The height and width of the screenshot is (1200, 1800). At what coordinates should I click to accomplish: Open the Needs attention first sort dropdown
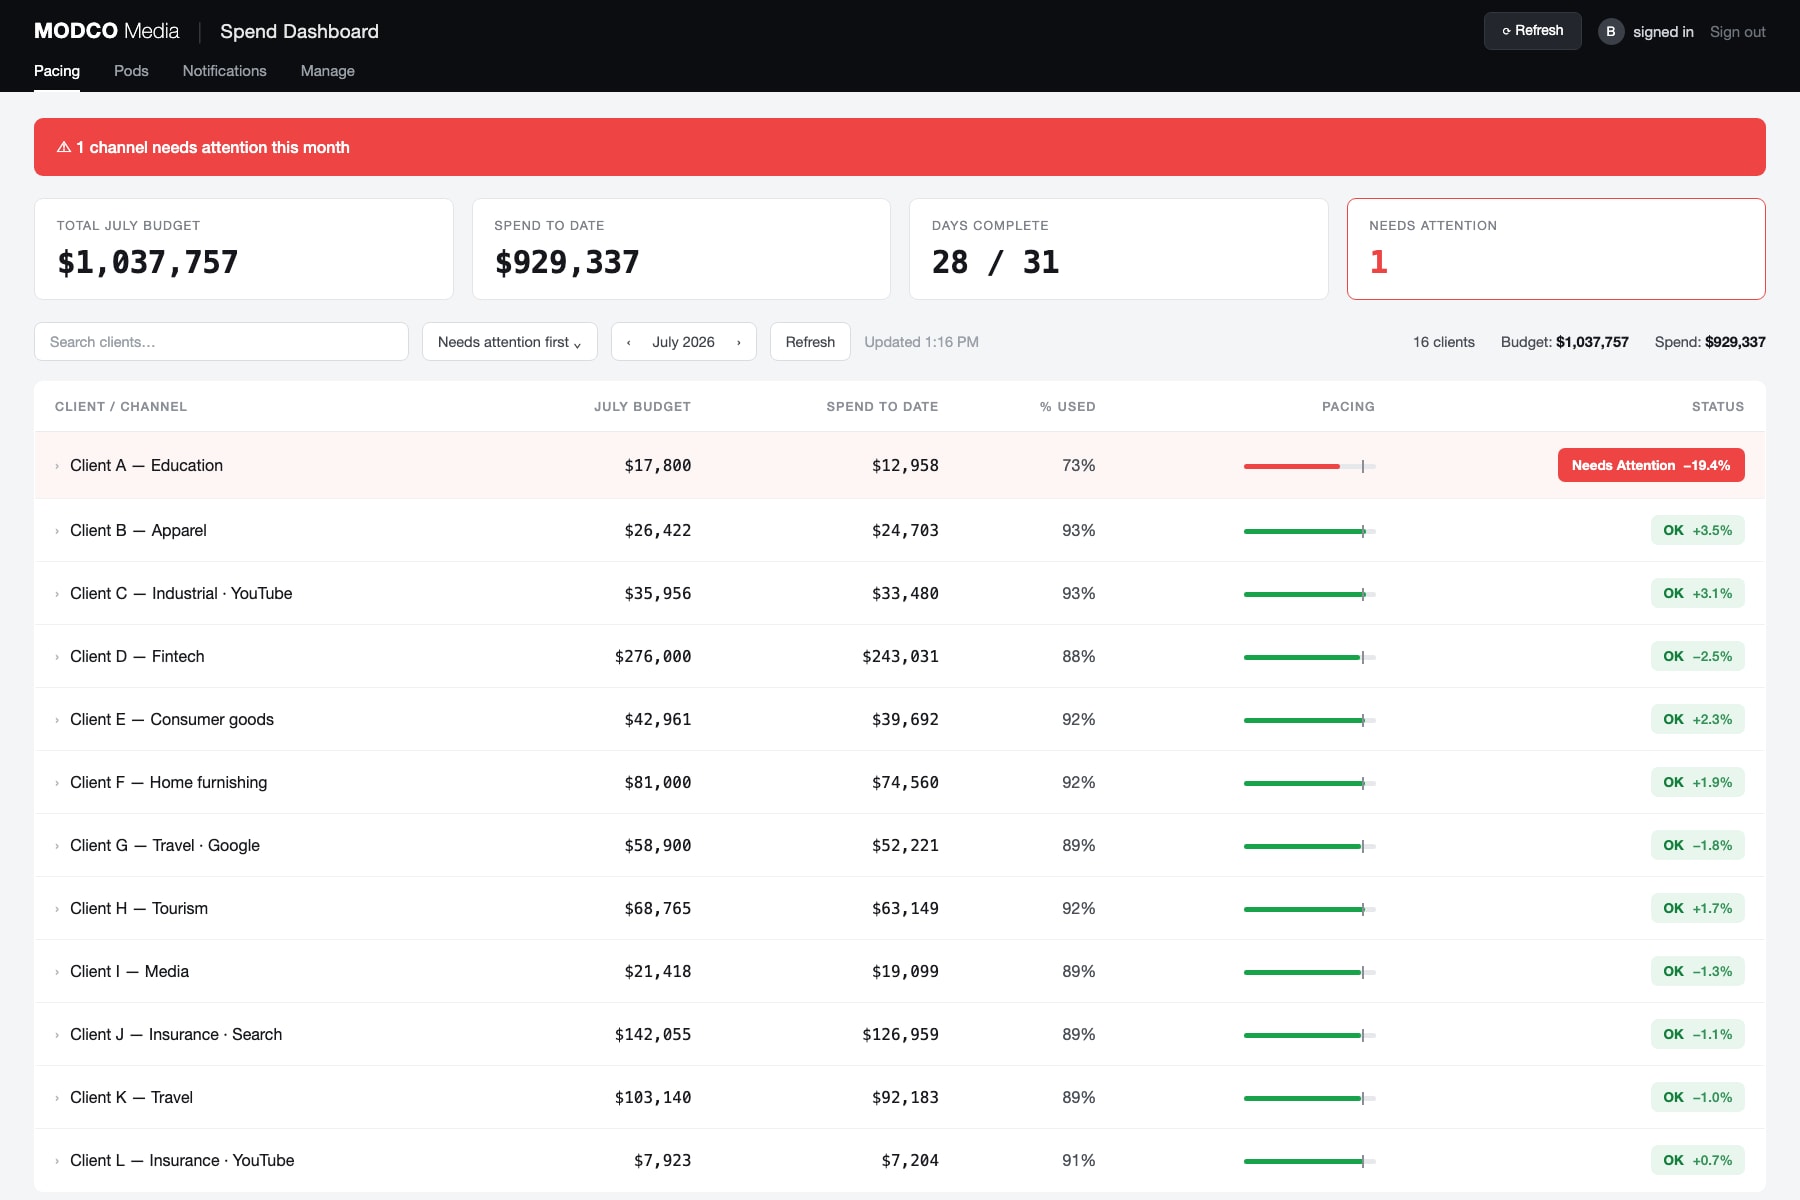[x=510, y=342]
